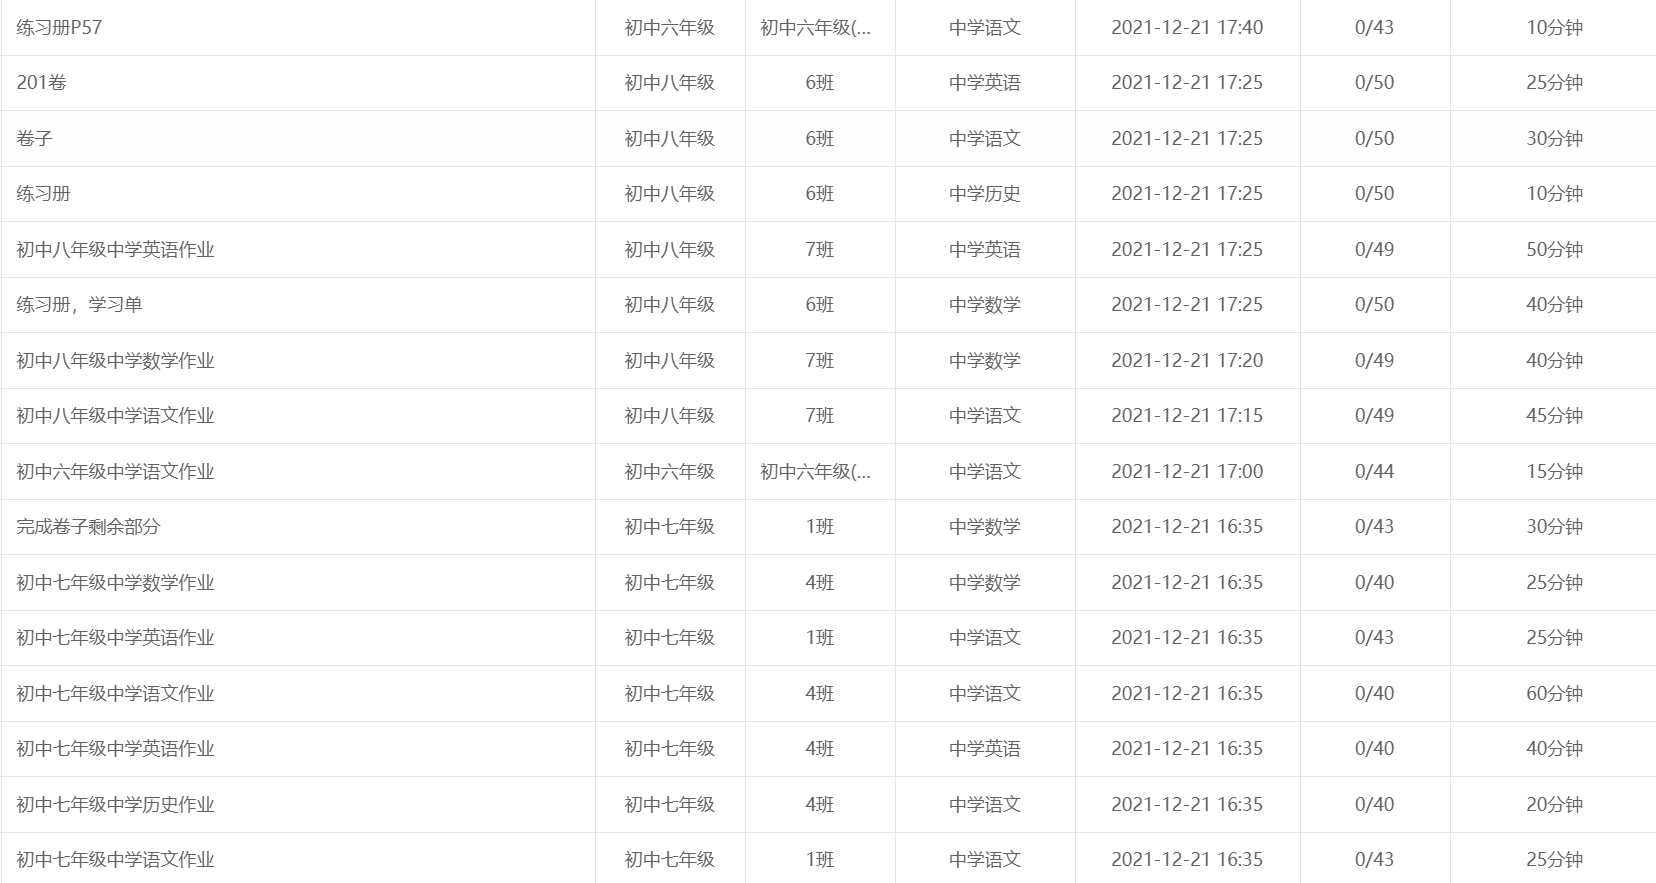Click the 卷子 assignment title
The image size is (1656, 883).
[x=34, y=139]
